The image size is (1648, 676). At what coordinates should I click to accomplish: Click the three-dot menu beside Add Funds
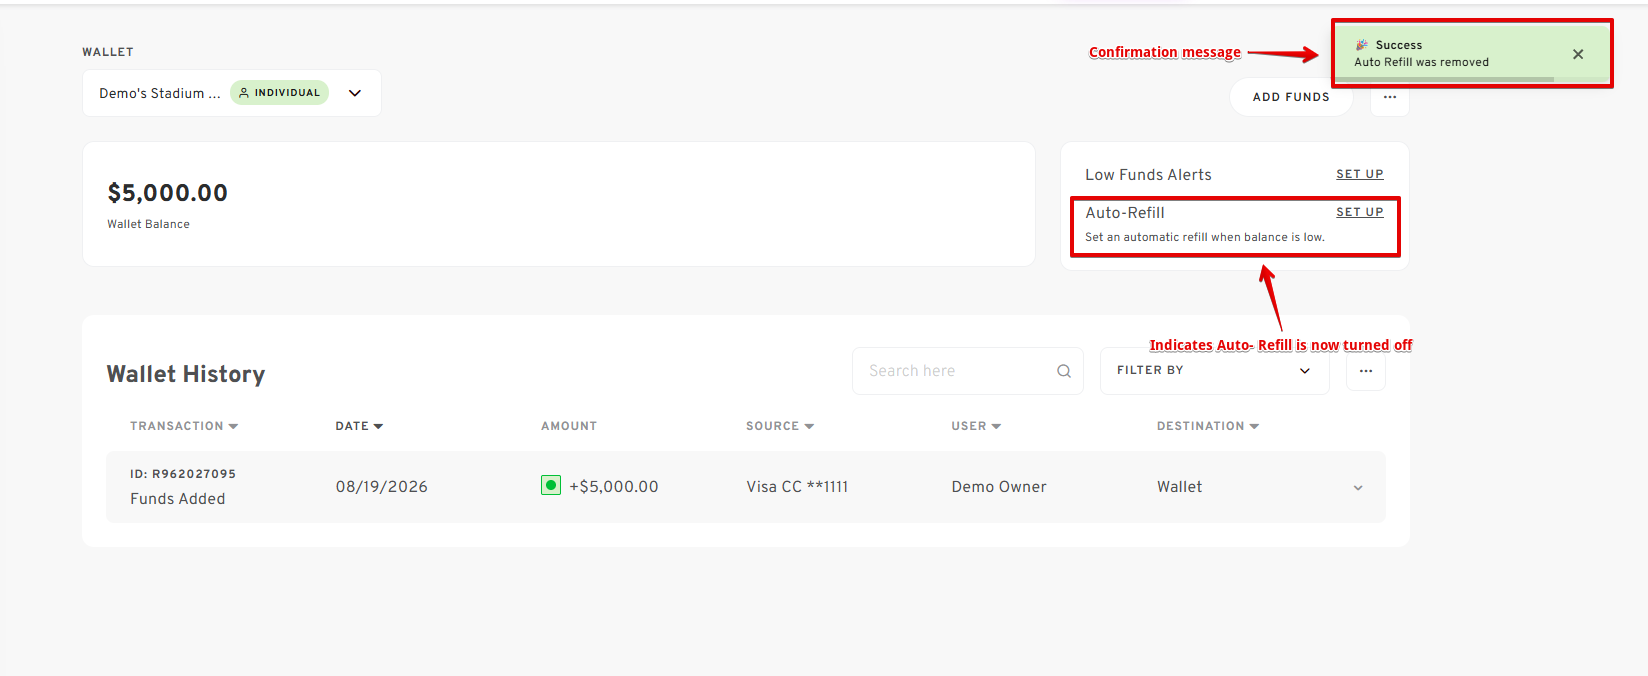pyautogui.click(x=1390, y=97)
